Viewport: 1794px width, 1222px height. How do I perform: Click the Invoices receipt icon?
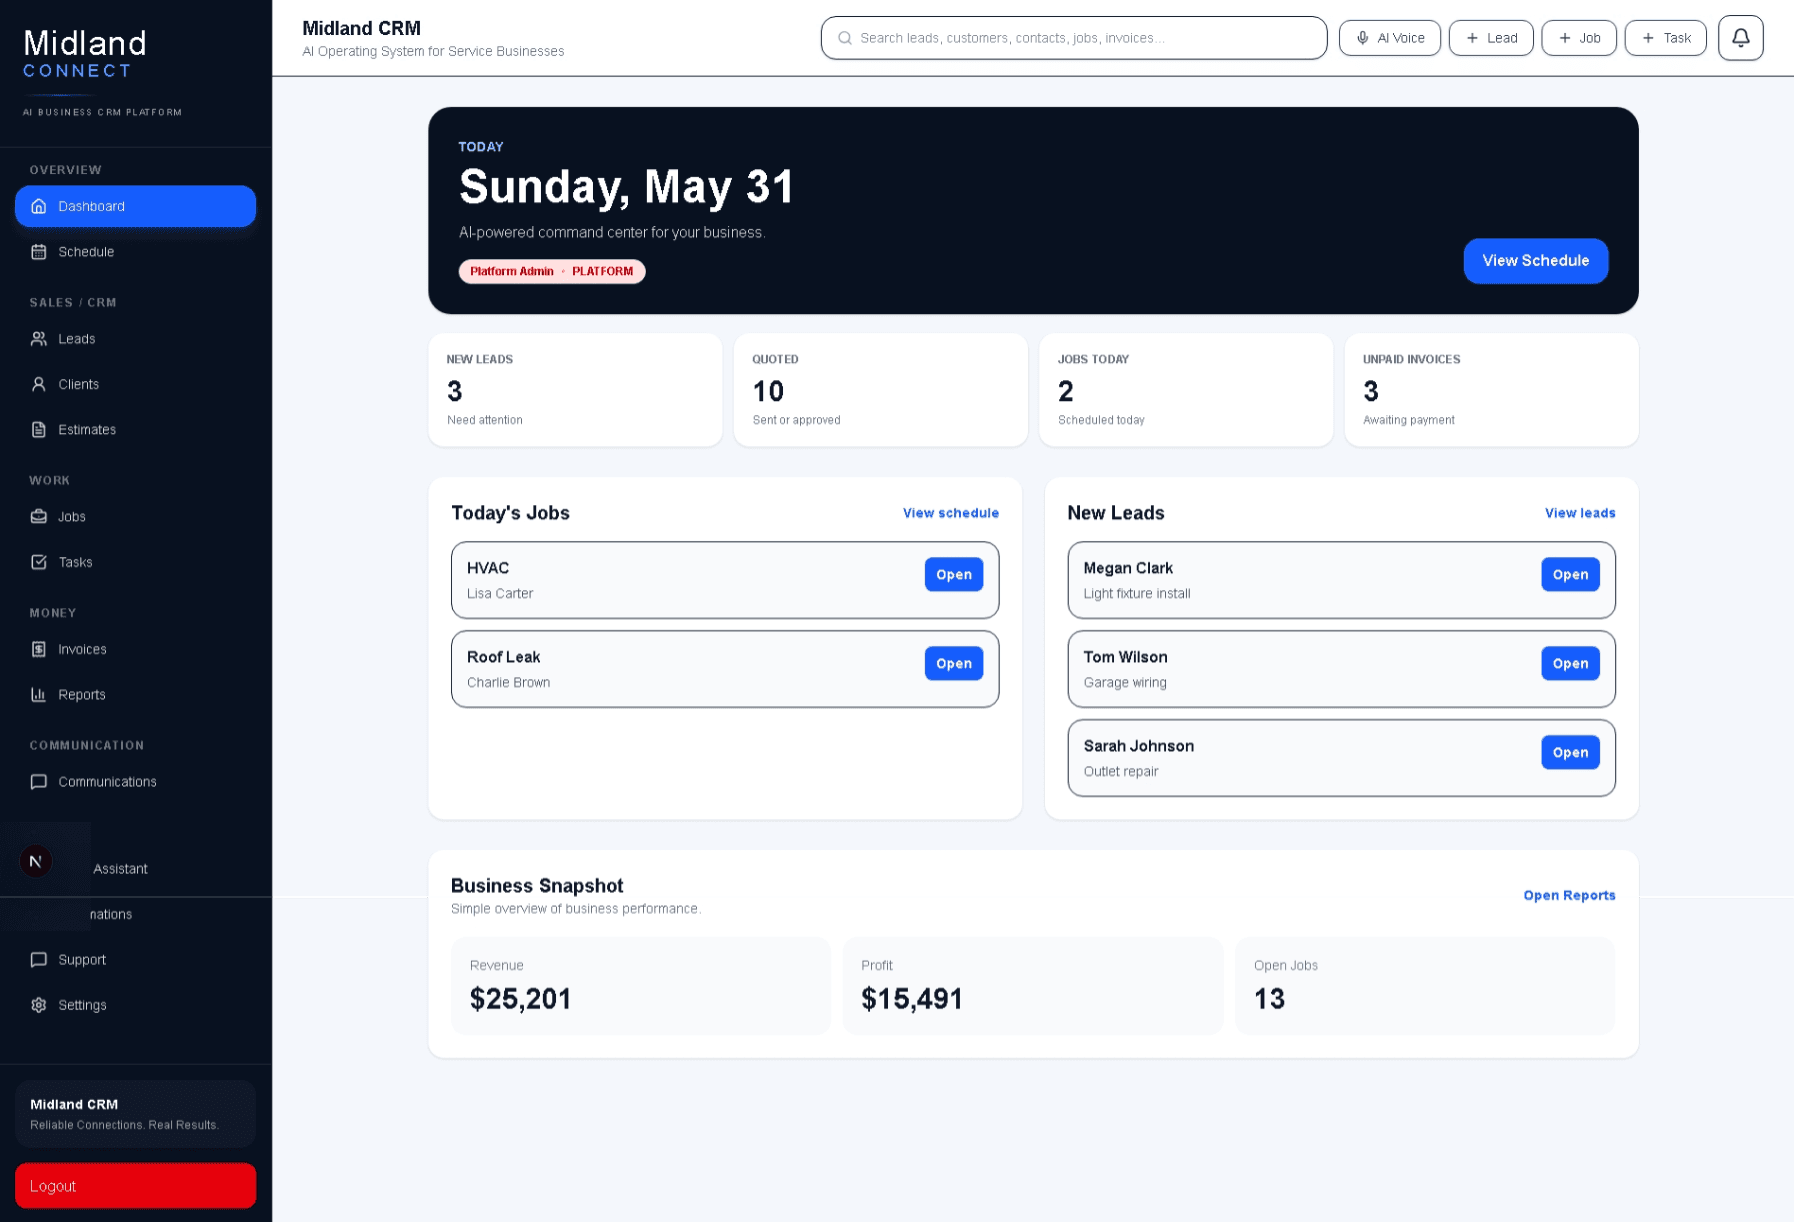click(39, 649)
